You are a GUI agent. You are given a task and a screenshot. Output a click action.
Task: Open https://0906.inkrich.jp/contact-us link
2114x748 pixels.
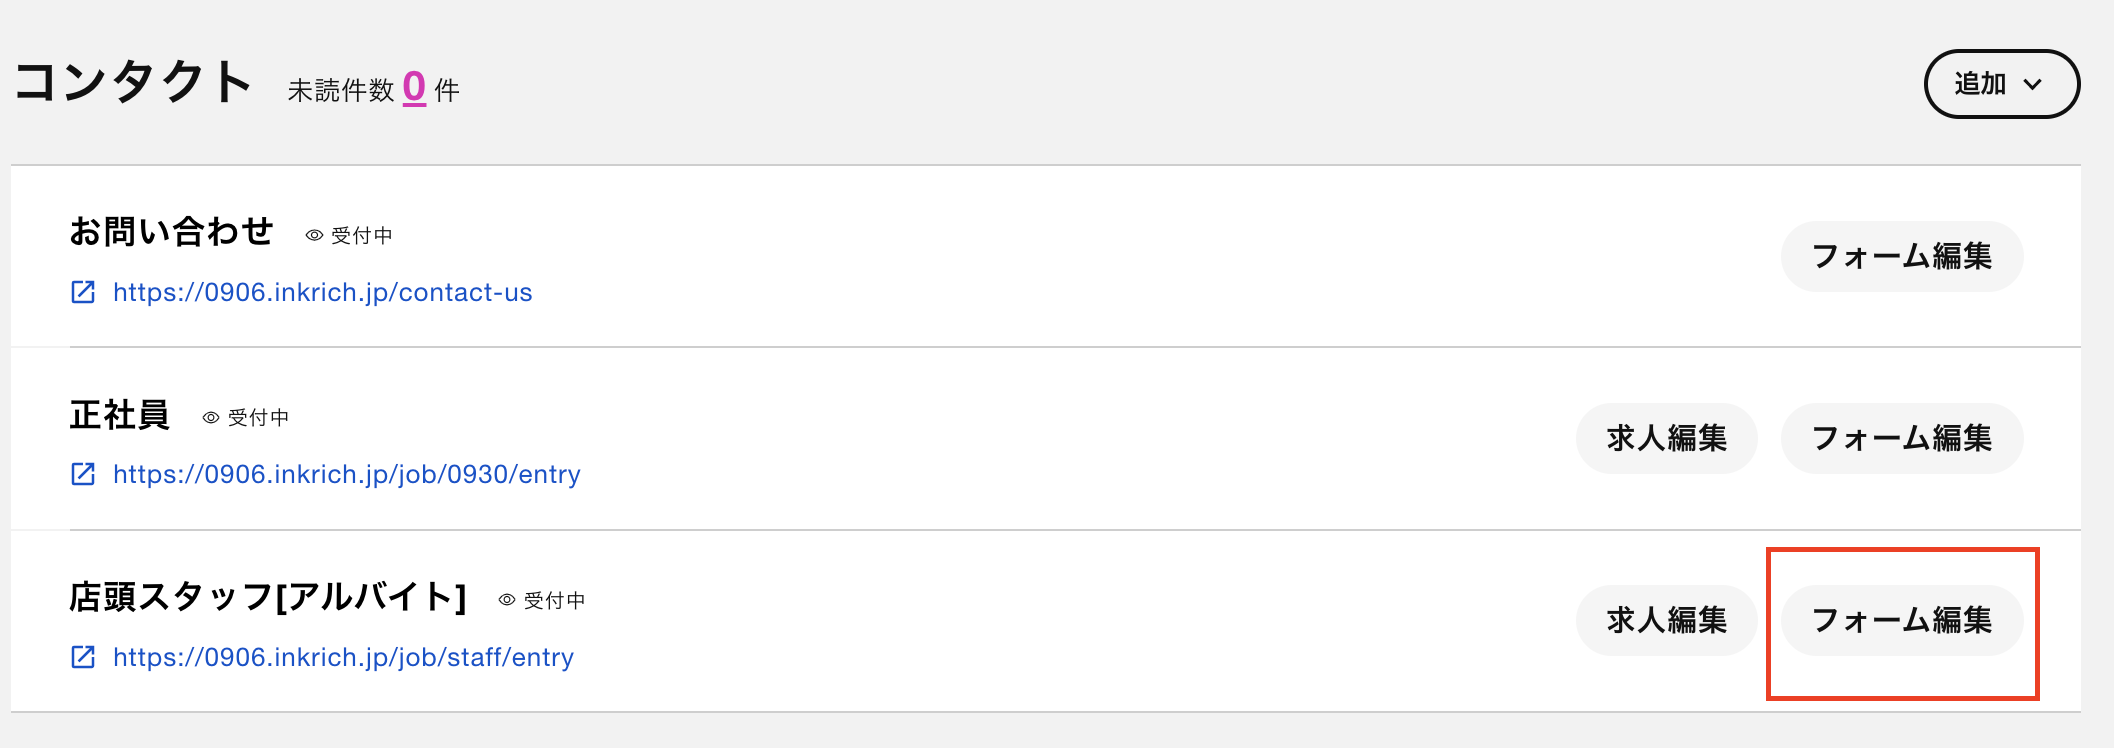pyautogui.click(x=322, y=292)
